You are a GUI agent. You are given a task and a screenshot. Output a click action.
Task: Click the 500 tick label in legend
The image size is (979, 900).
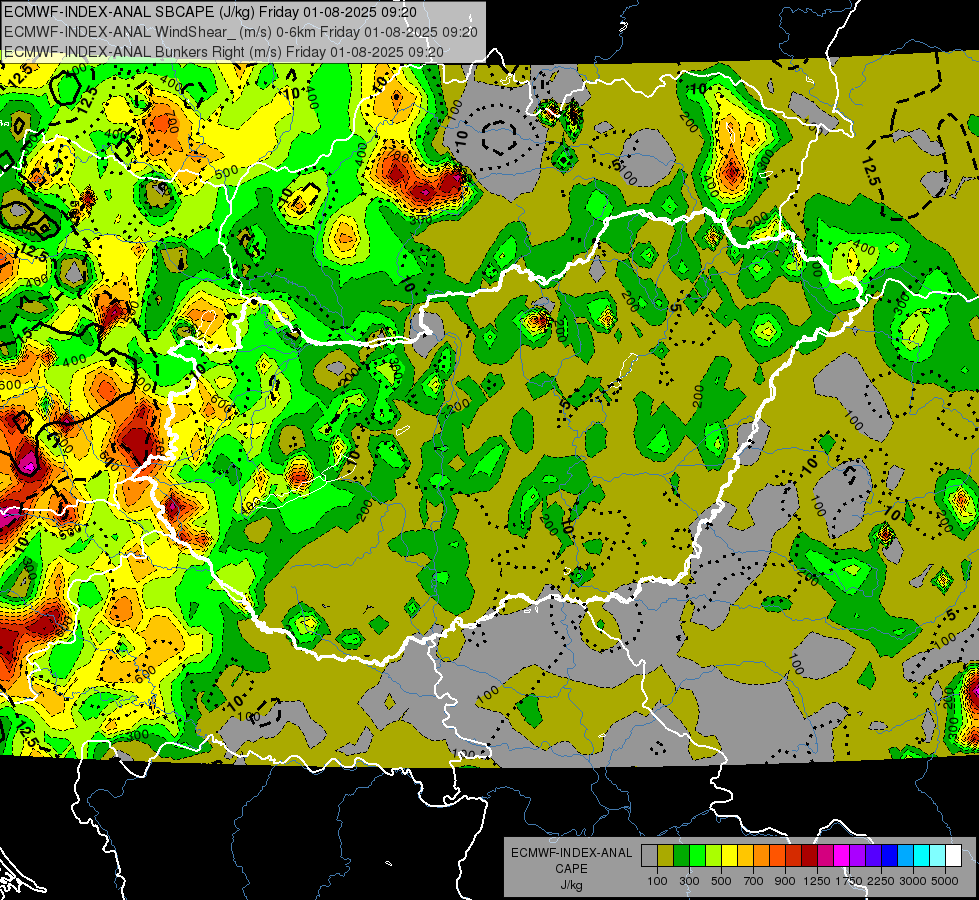point(721,881)
